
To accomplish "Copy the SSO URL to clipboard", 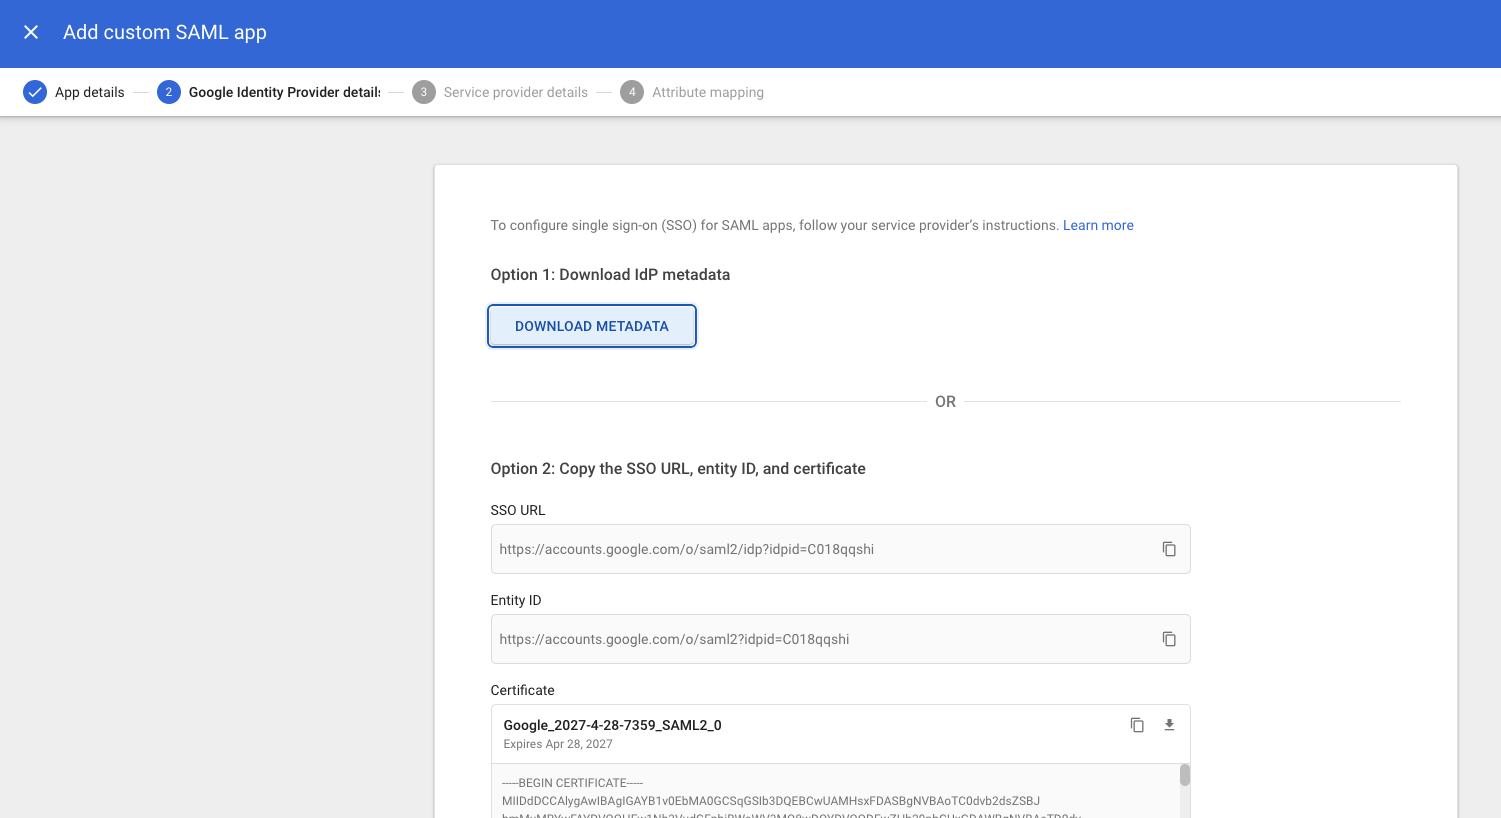I will click(x=1169, y=549).
